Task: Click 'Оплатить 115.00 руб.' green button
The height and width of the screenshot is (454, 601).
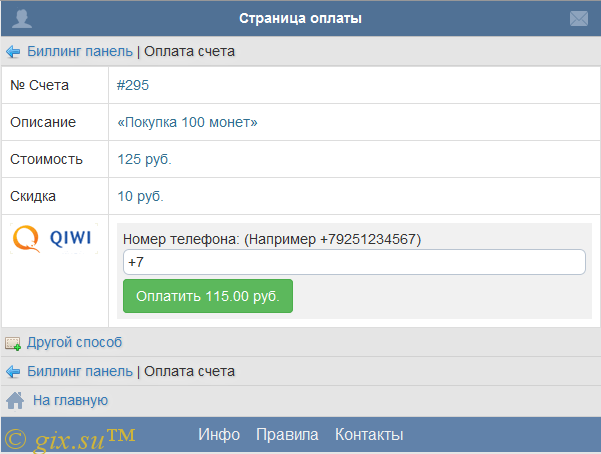Action: (208, 296)
